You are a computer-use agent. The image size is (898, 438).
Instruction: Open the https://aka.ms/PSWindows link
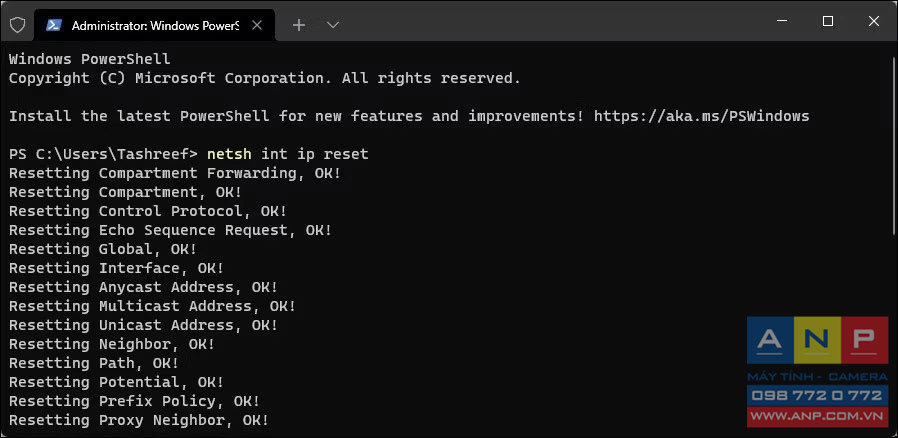tap(702, 116)
